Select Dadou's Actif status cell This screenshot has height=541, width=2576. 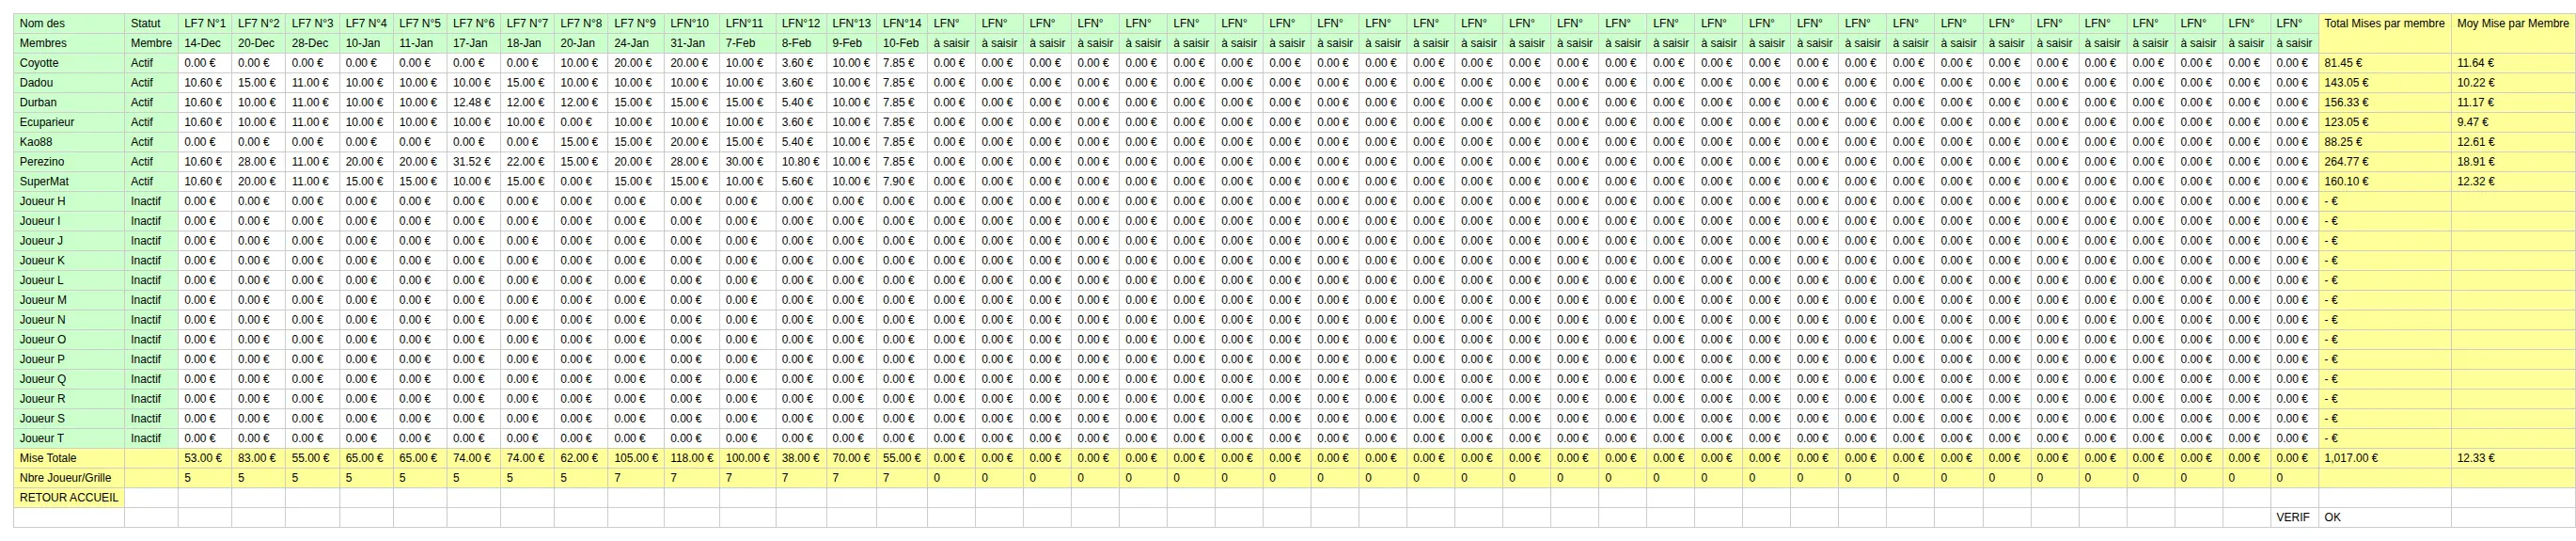click(x=151, y=82)
